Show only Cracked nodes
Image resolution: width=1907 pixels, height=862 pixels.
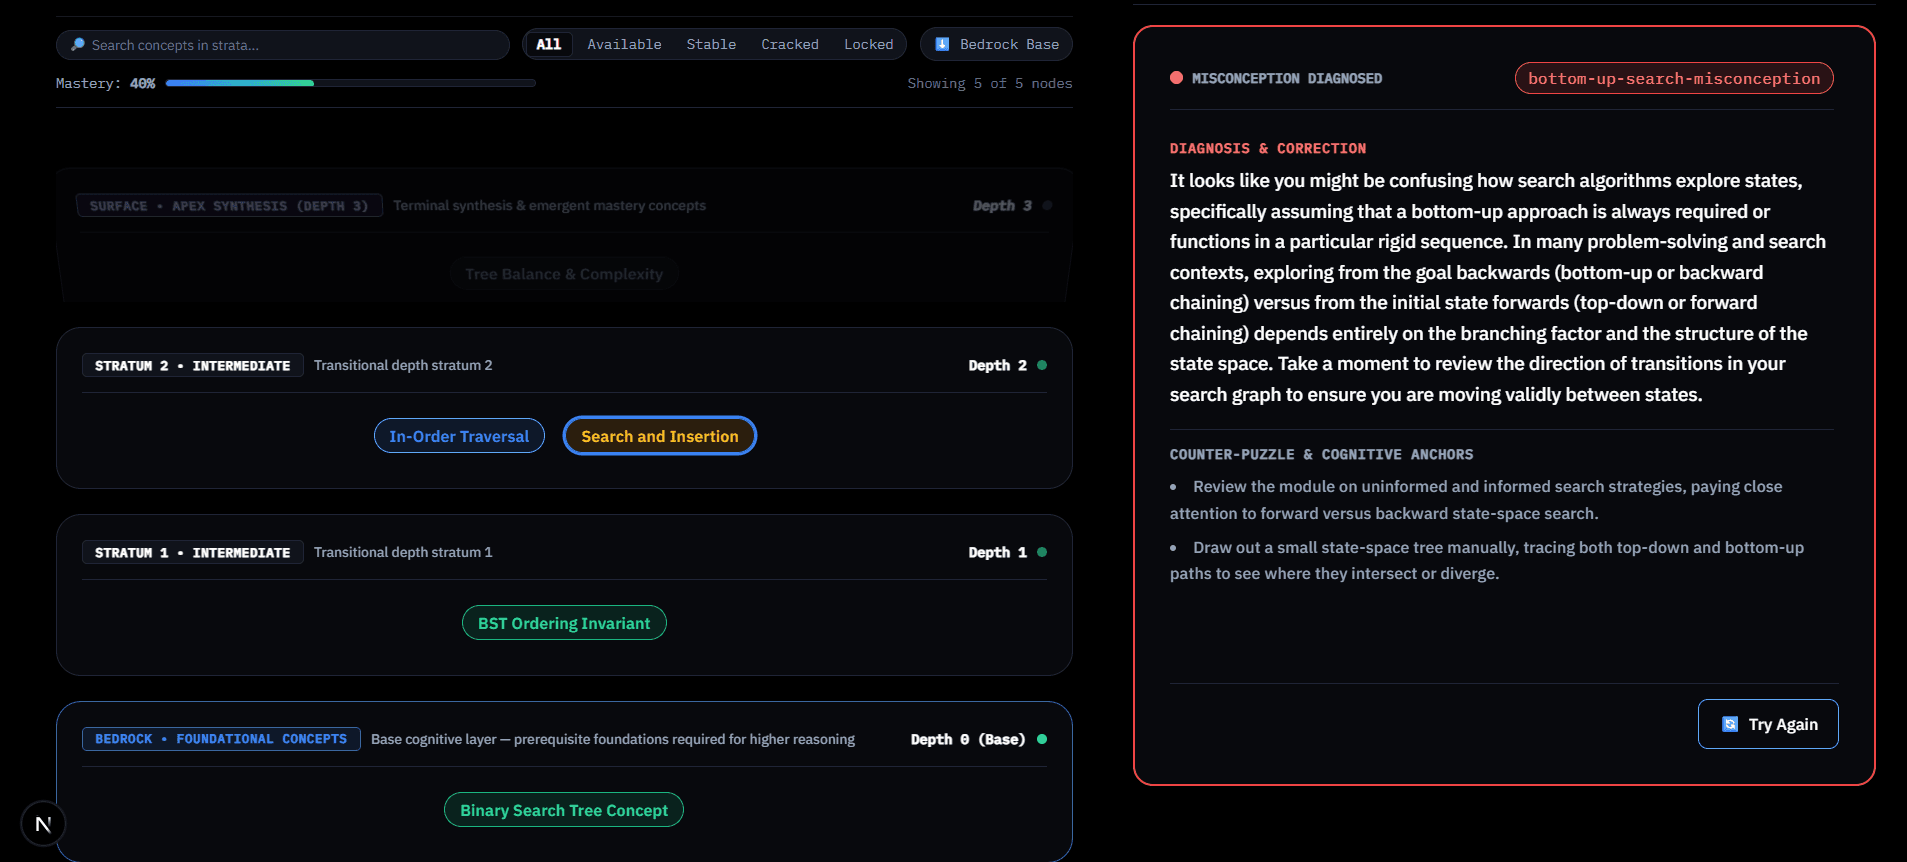coord(790,44)
